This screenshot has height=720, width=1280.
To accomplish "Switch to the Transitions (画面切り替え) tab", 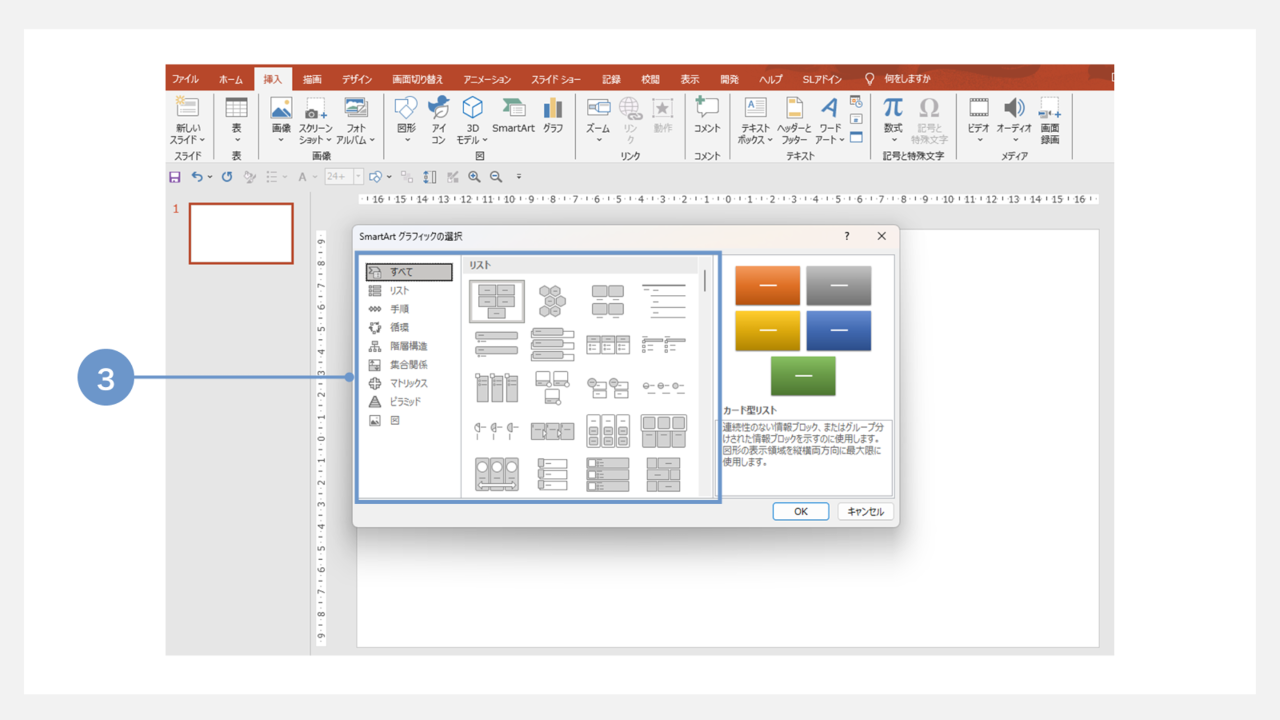I will tap(418, 79).
